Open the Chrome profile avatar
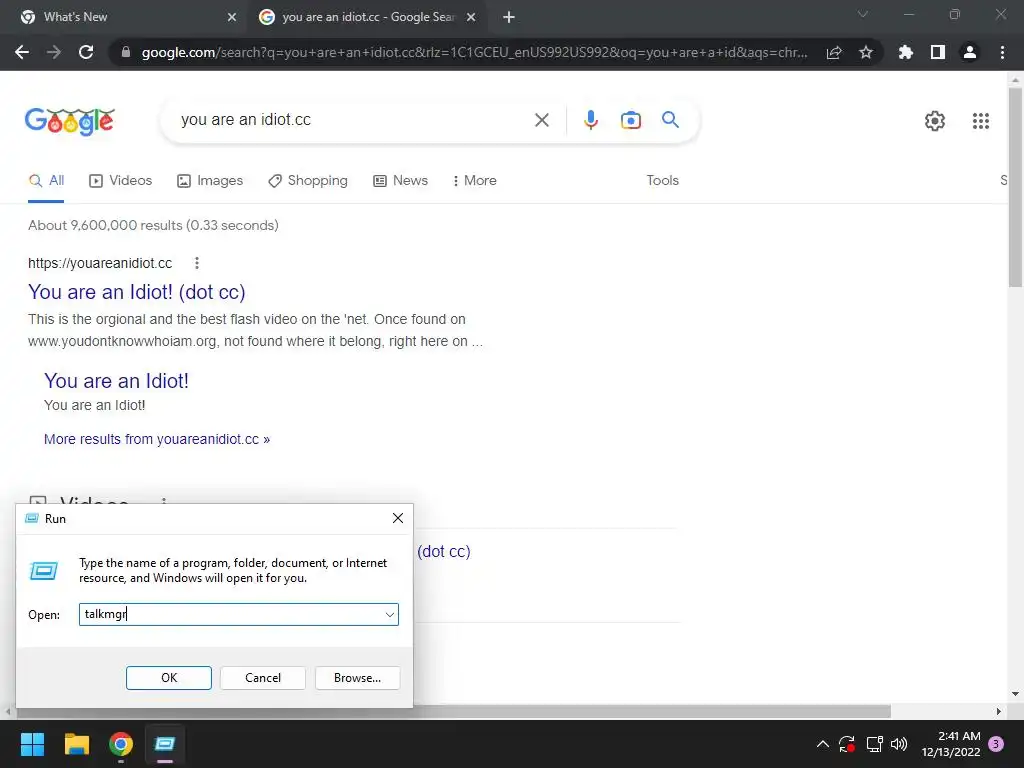1024x768 pixels. pyautogui.click(x=970, y=52)
